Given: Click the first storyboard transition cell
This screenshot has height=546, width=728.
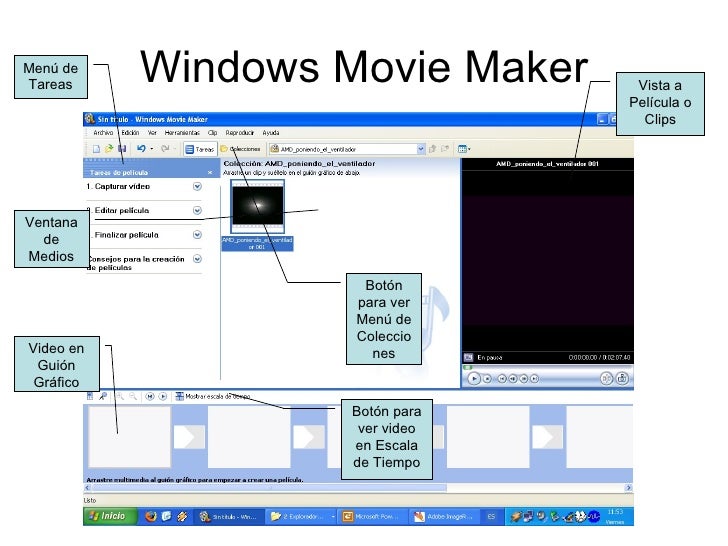Looking at the screenshot, I should [x=189, y=437].
